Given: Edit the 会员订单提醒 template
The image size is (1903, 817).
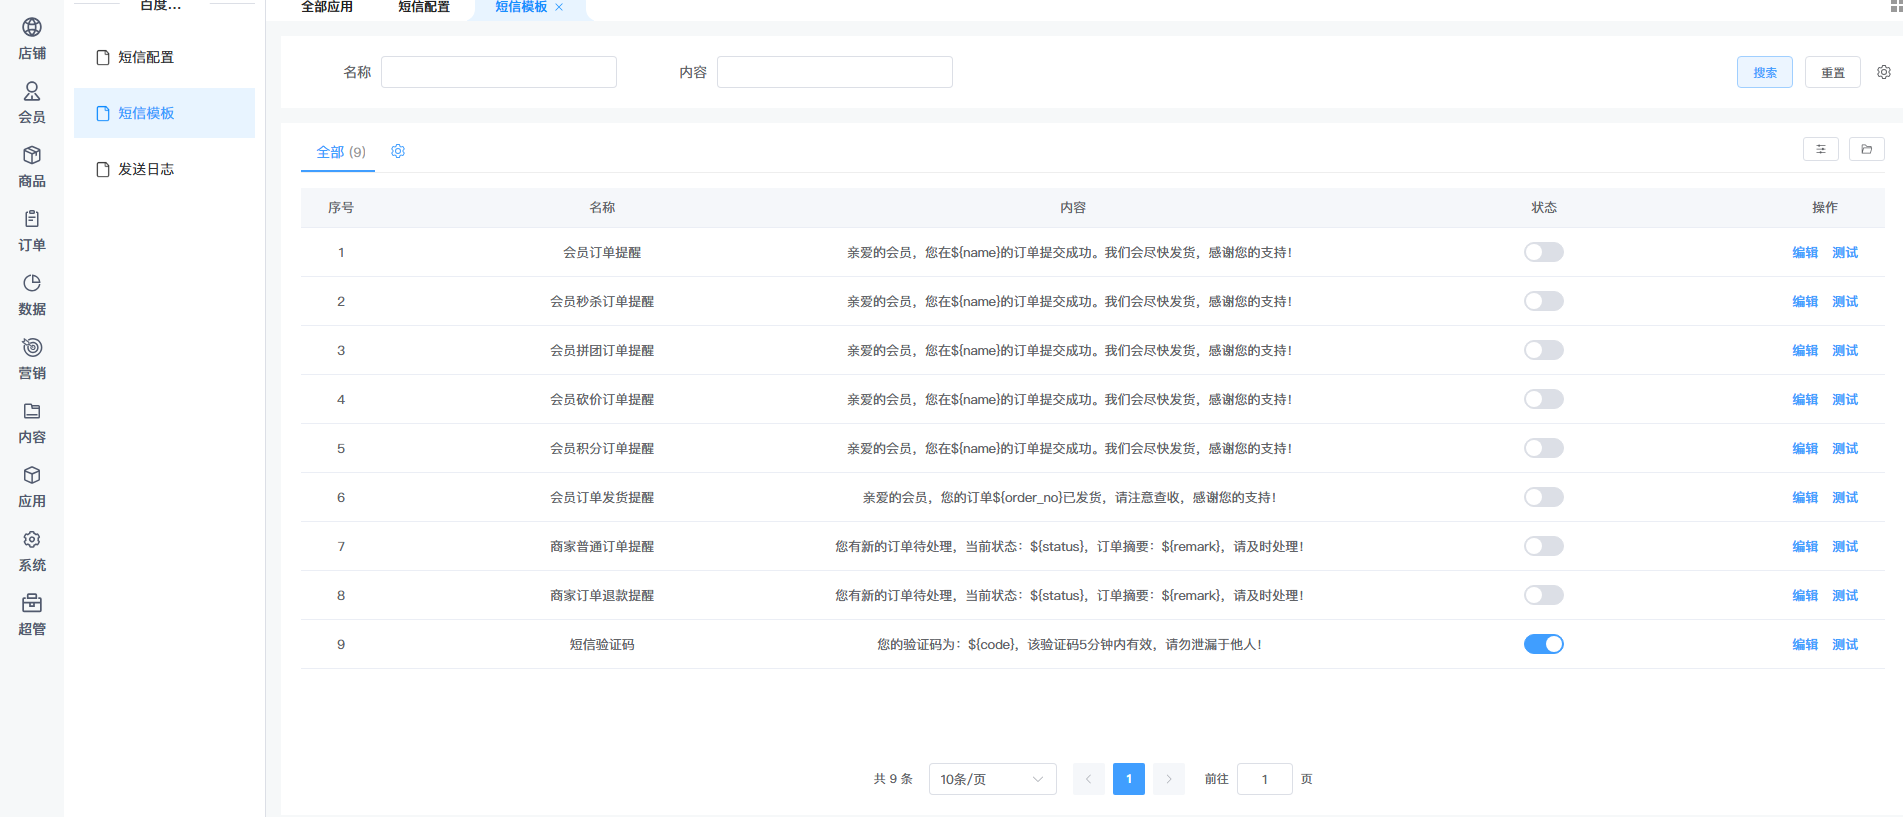Looking at the screenshot, I should (x=1805, y=252).
